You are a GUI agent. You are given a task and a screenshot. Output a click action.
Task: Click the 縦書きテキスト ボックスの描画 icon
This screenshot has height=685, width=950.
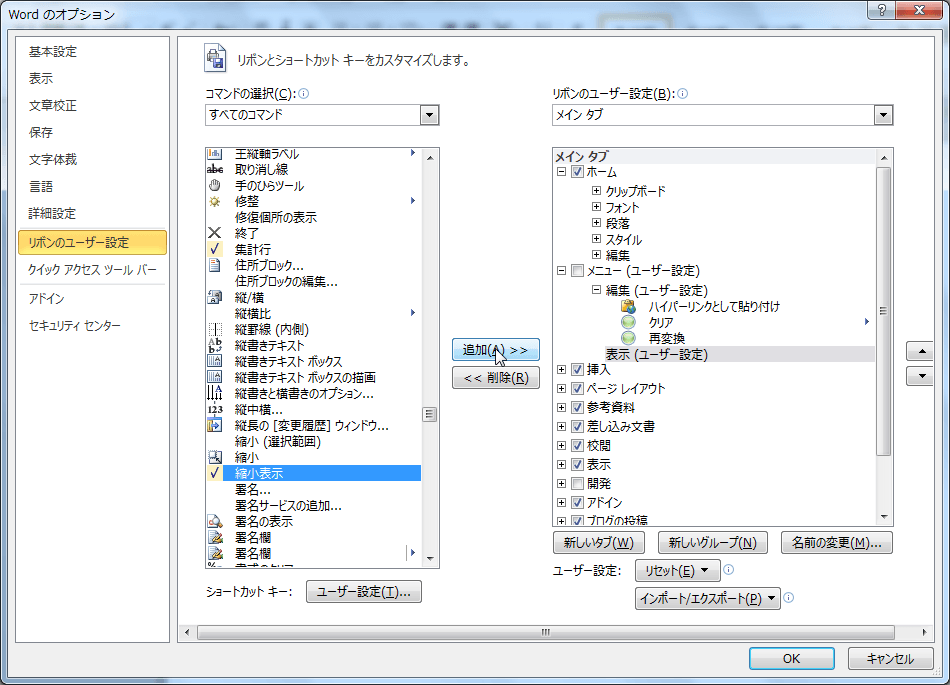(214, 377)
